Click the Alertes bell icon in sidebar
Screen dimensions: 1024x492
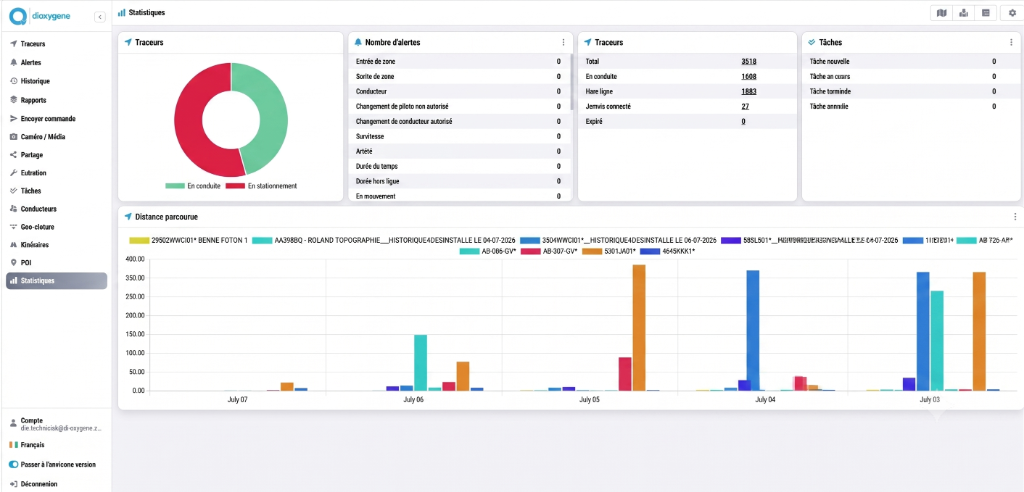tap(14, 63)
